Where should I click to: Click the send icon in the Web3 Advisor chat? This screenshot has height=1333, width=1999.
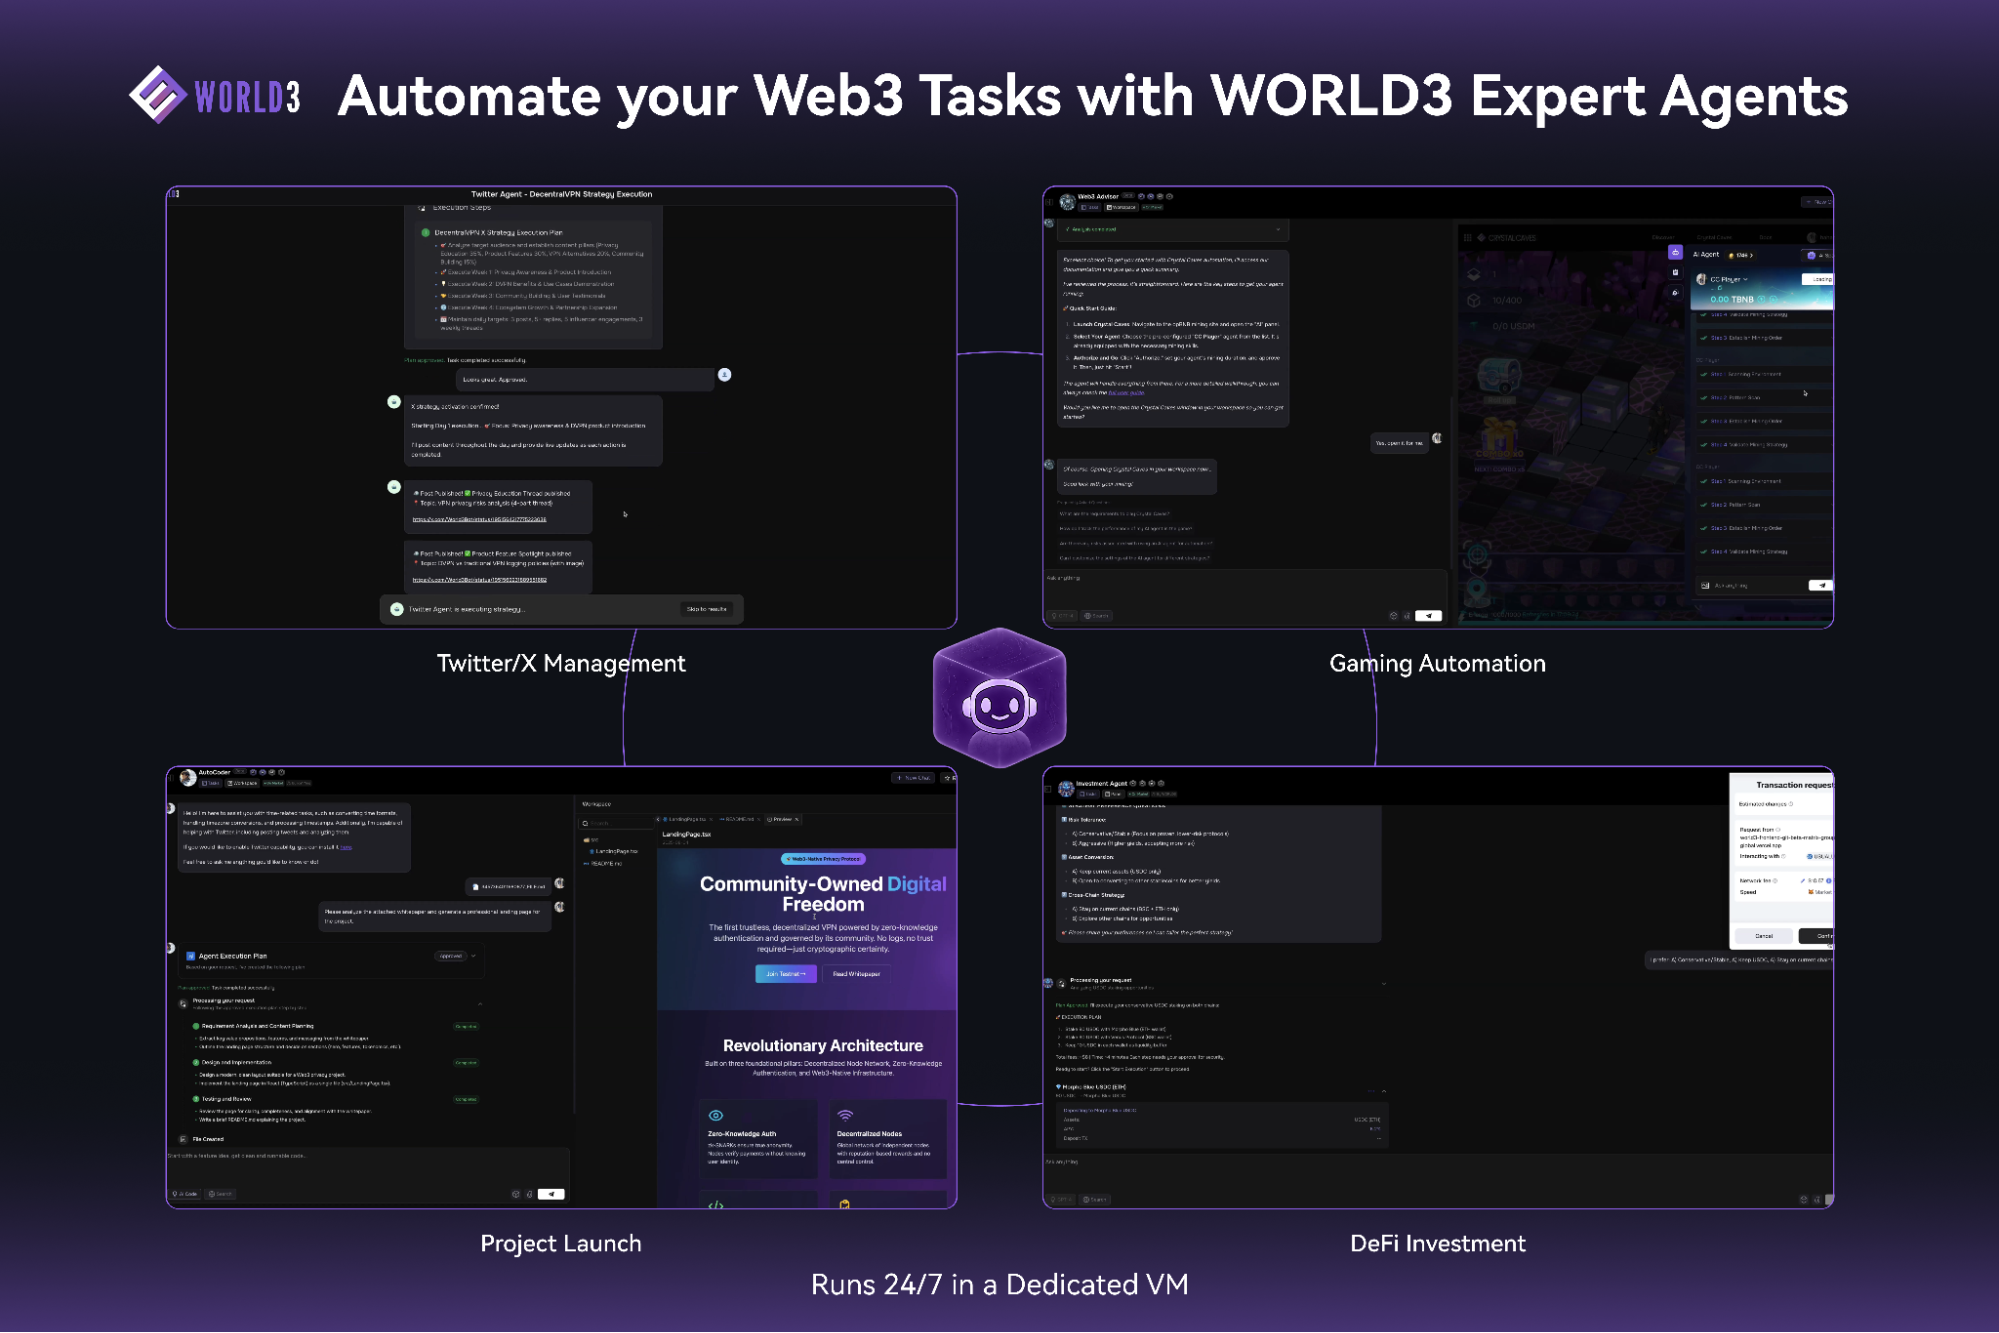1429,616
